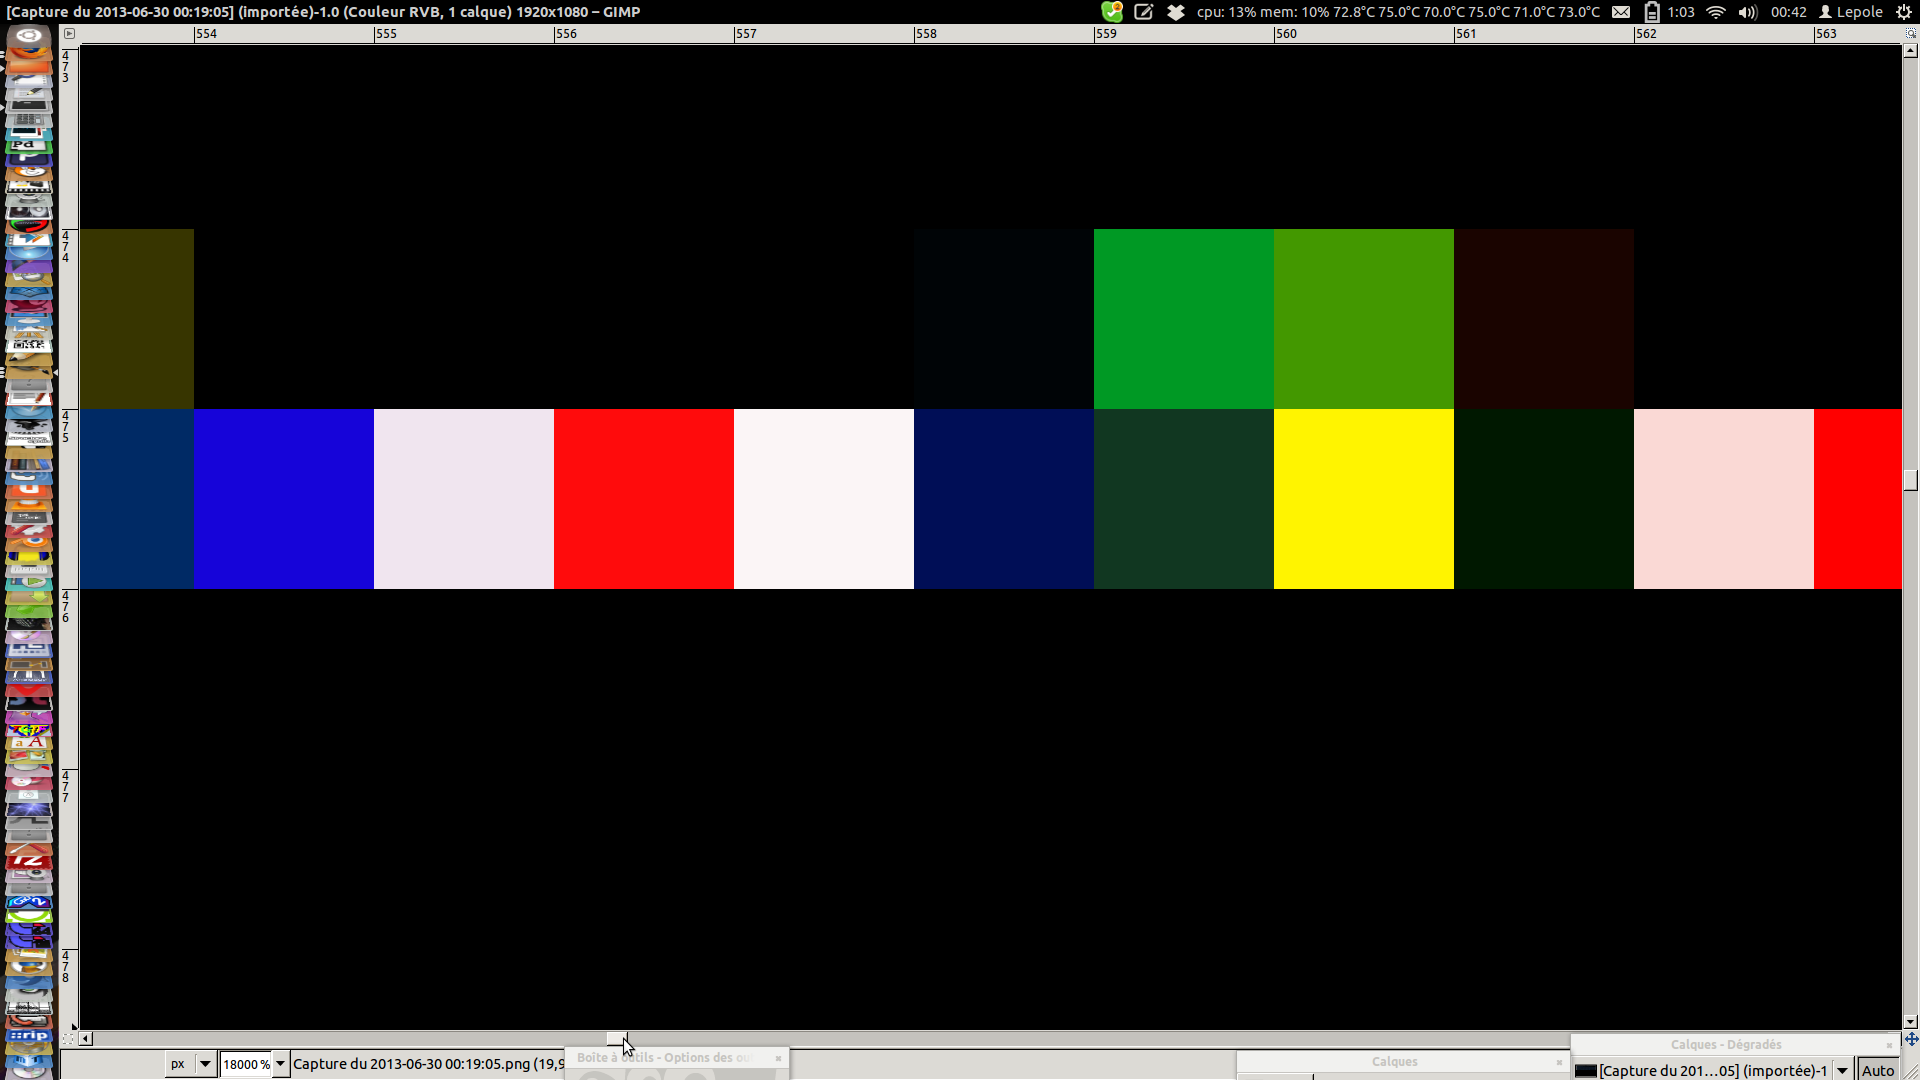This screenshot has width=1920, height=1080.
Task: Open the sound volume indicator
Action: coord(1747,12)
